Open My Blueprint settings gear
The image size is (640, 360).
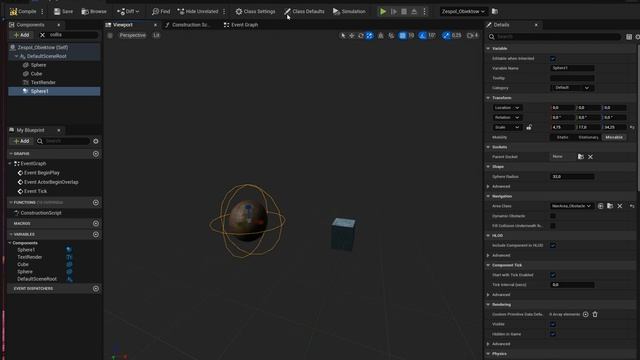click(x=96, y=141)
